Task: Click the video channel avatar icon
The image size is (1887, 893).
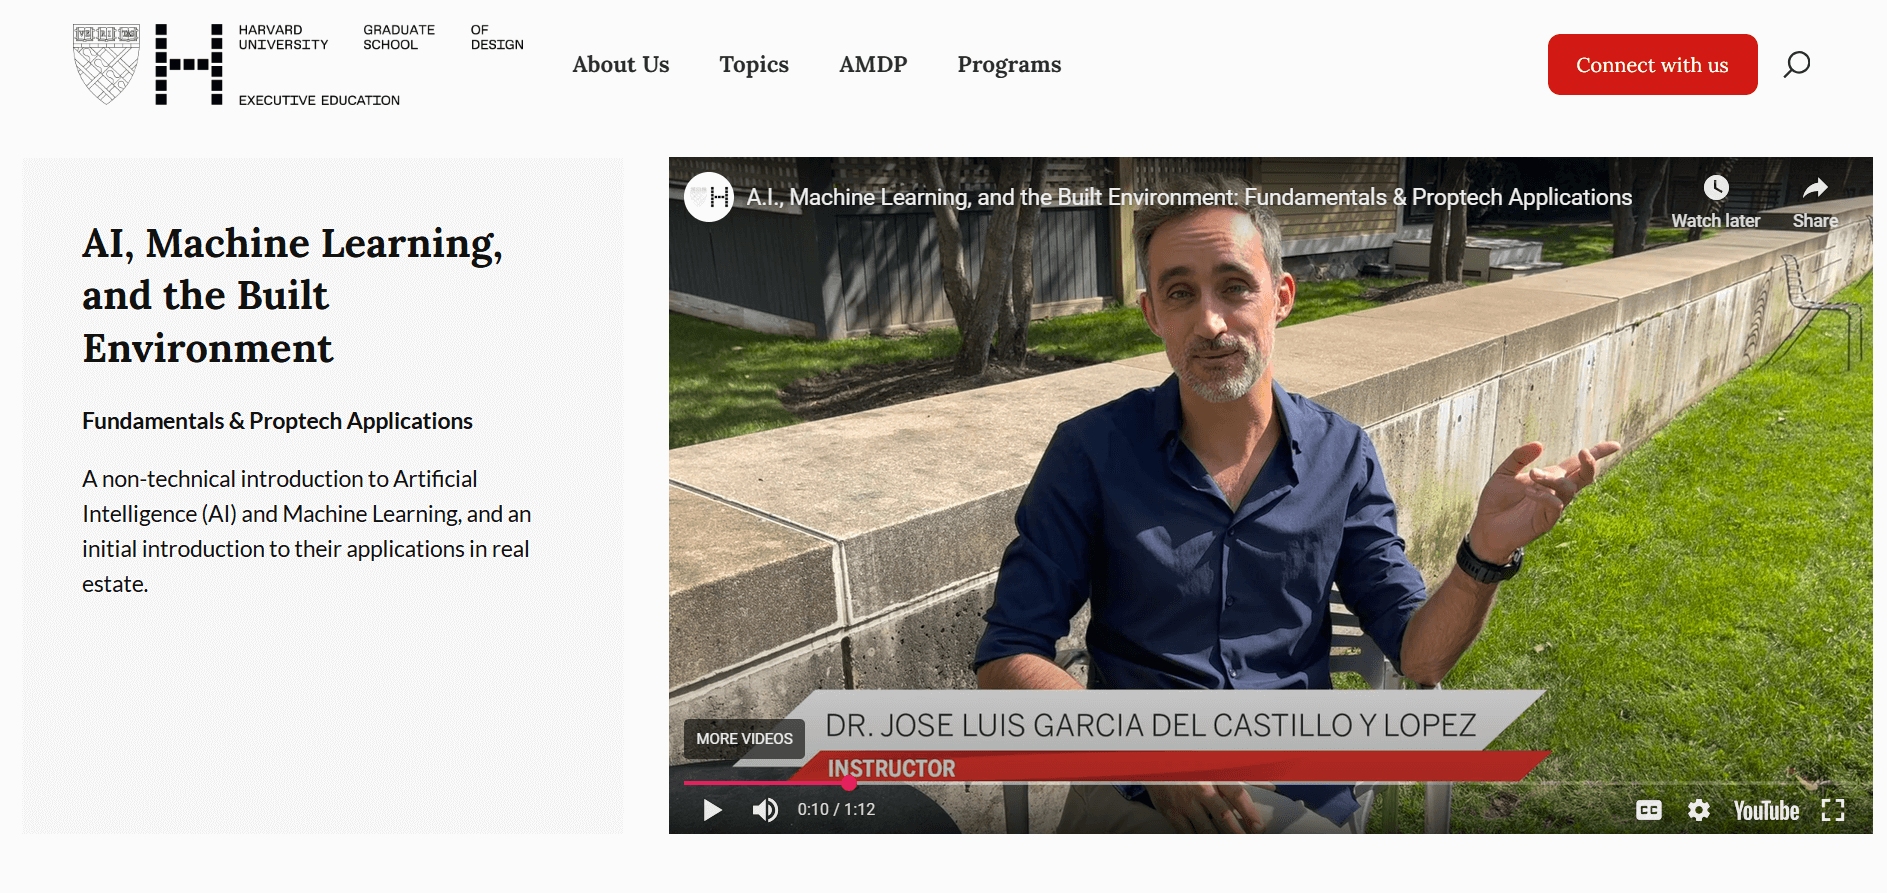Action: [709, 197]
